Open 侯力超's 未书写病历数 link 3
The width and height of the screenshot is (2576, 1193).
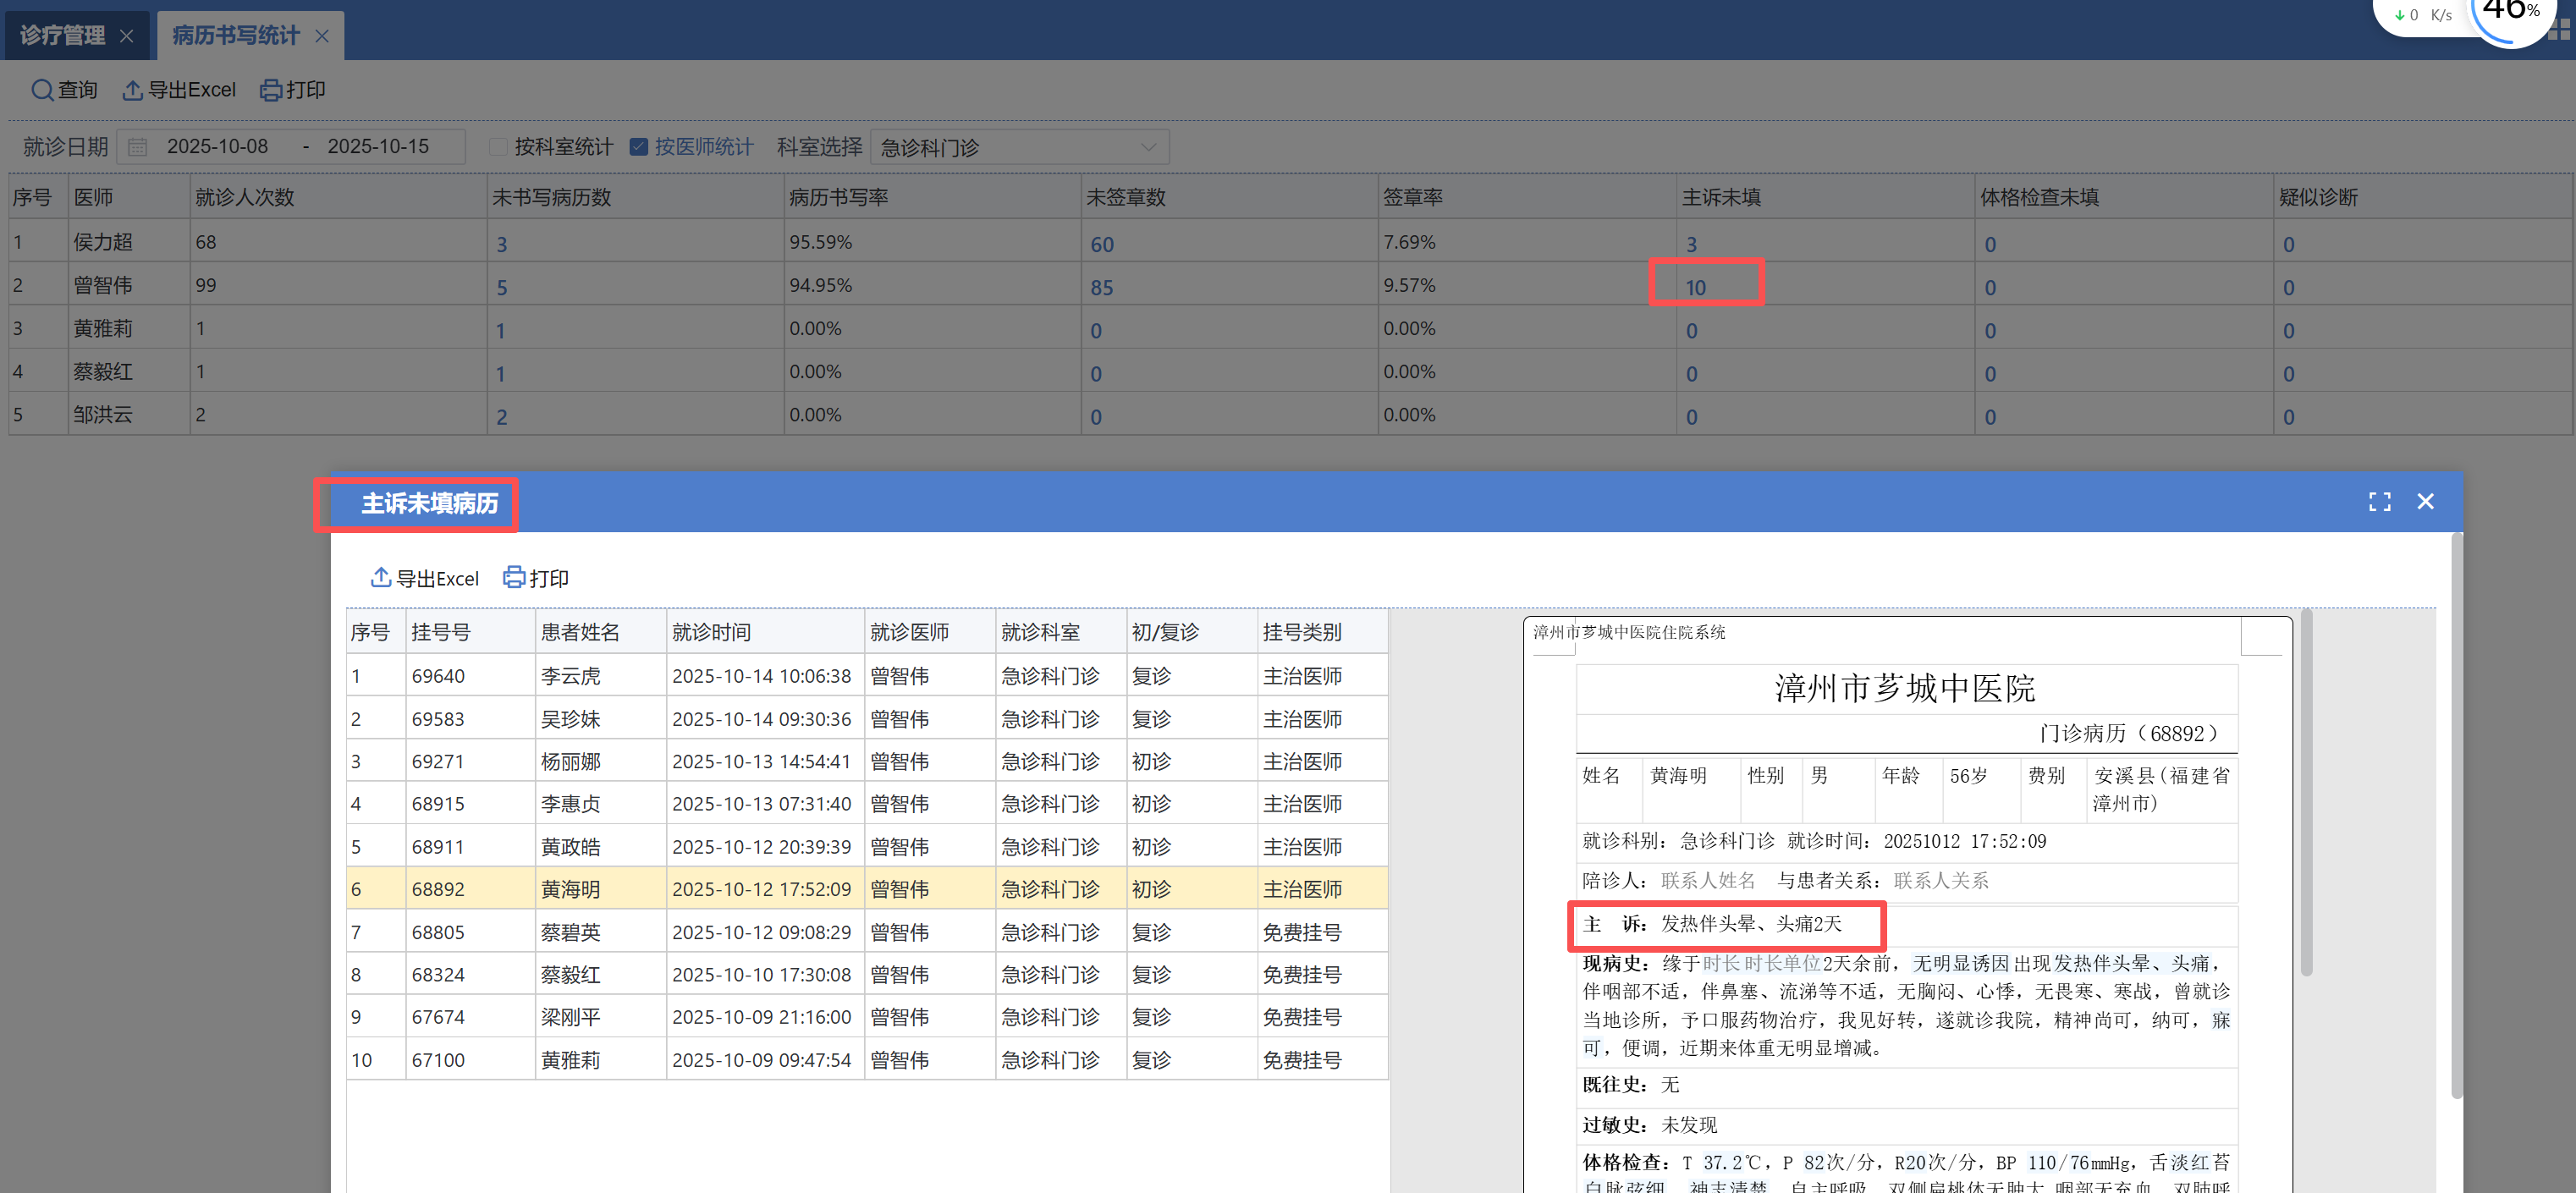(501, 245)
